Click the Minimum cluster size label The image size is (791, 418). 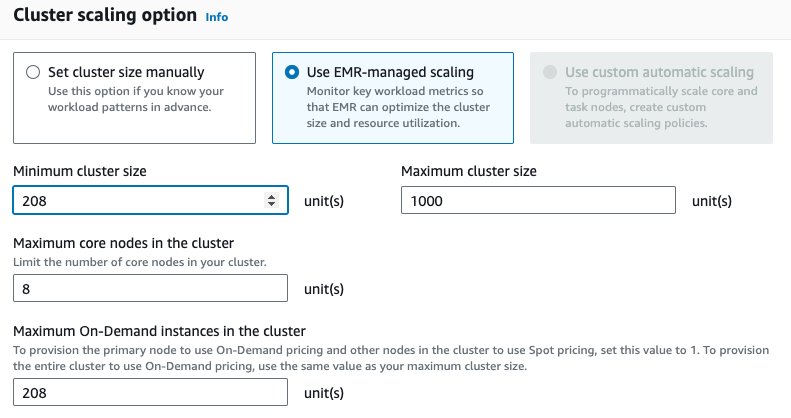click(x=80, y=171)
